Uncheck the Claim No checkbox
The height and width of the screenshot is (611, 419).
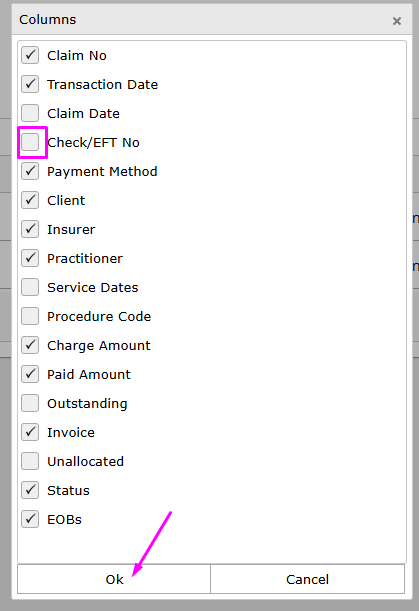click(30, 55)
